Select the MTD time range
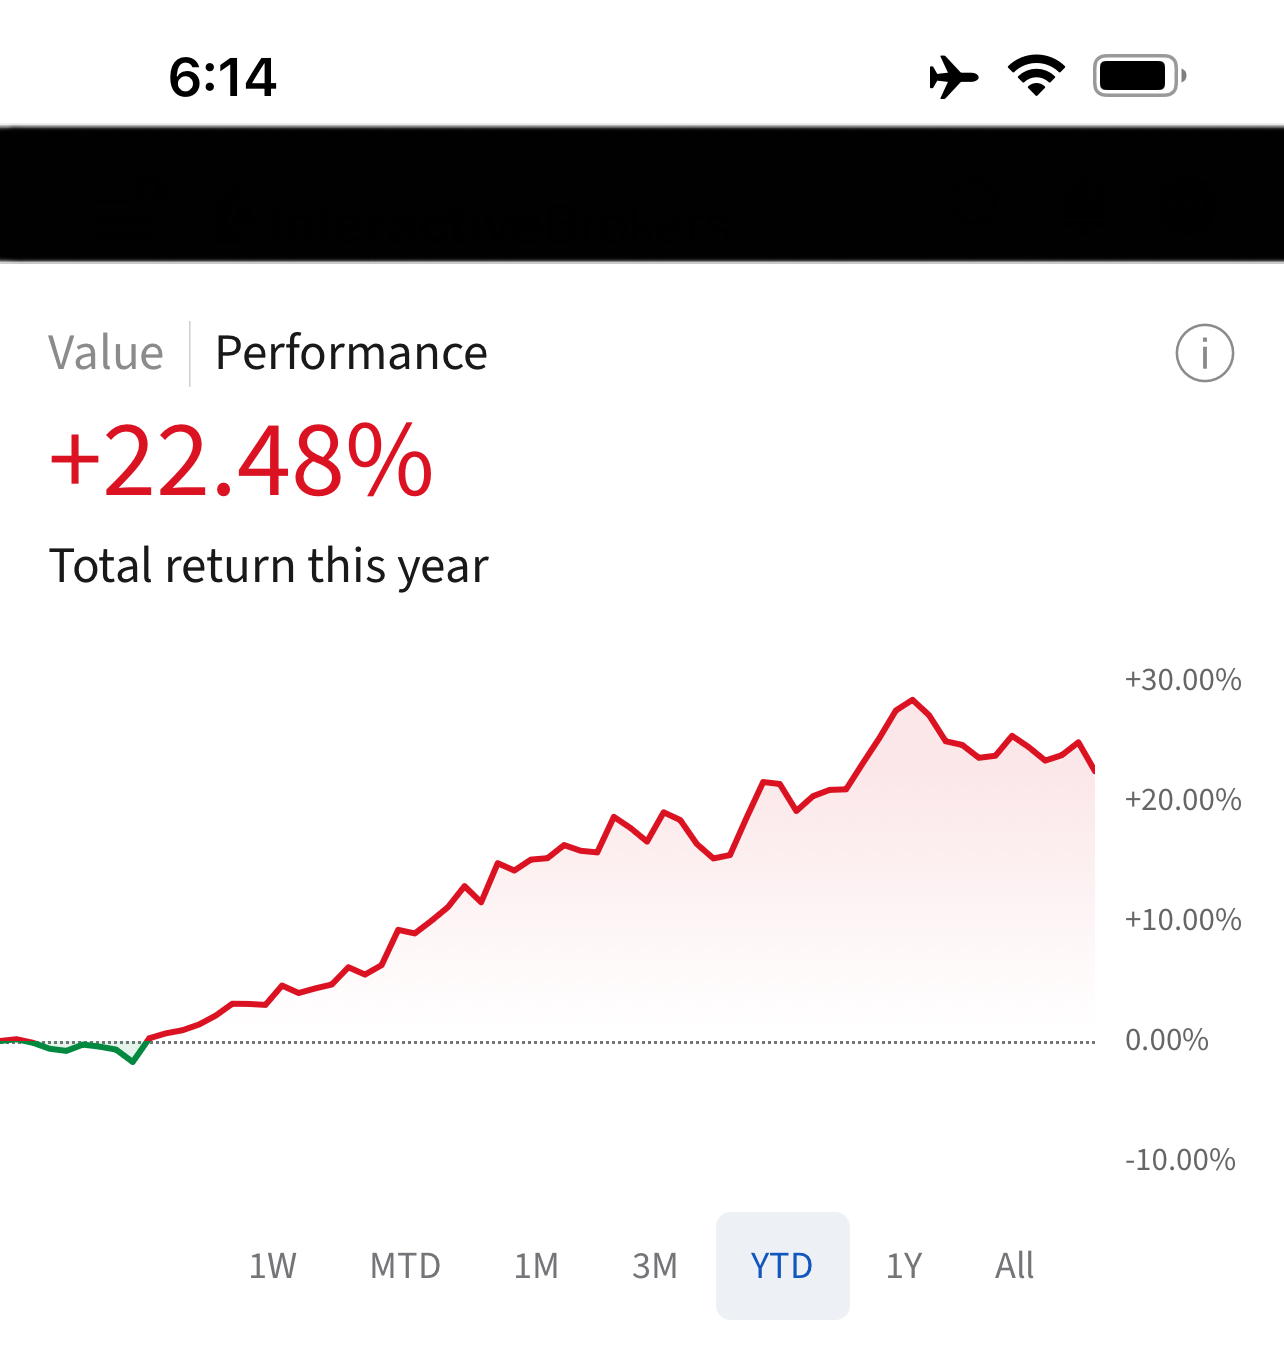1284x1349 pixels. coord(405,1266)
